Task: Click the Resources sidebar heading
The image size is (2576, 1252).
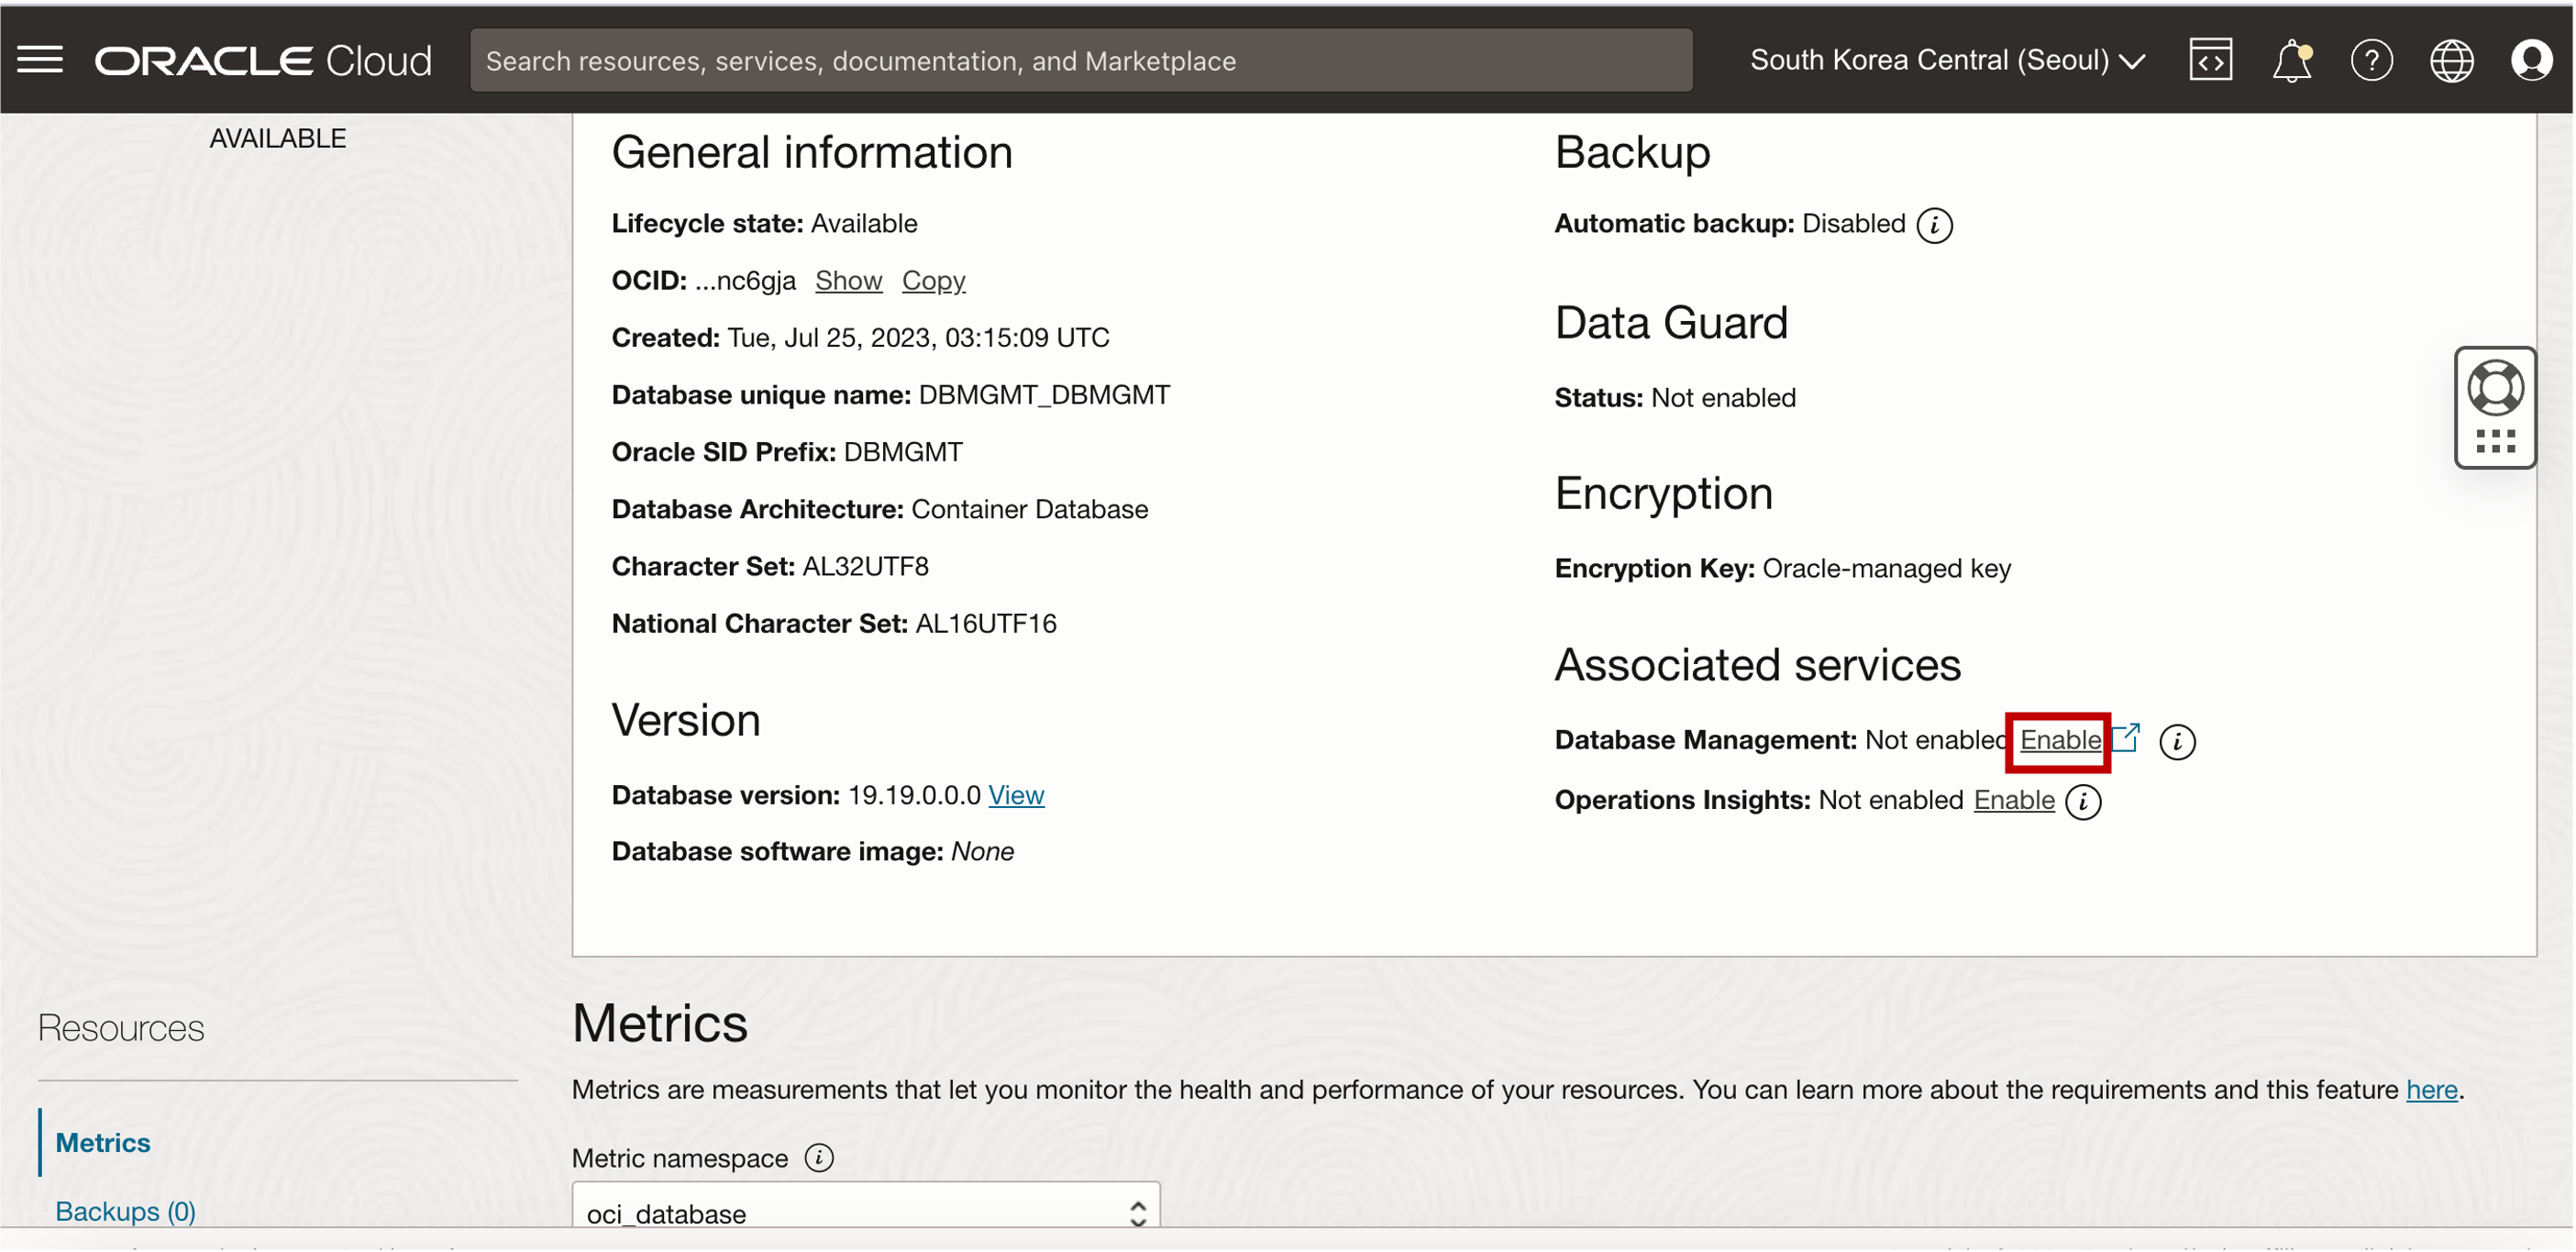Action: 120,1028
